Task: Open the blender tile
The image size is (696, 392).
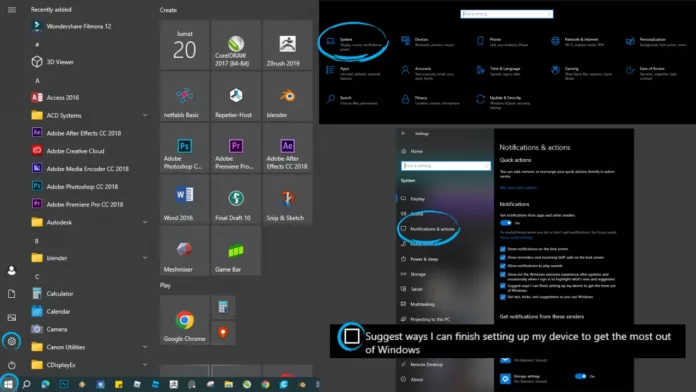Action: 287,96
